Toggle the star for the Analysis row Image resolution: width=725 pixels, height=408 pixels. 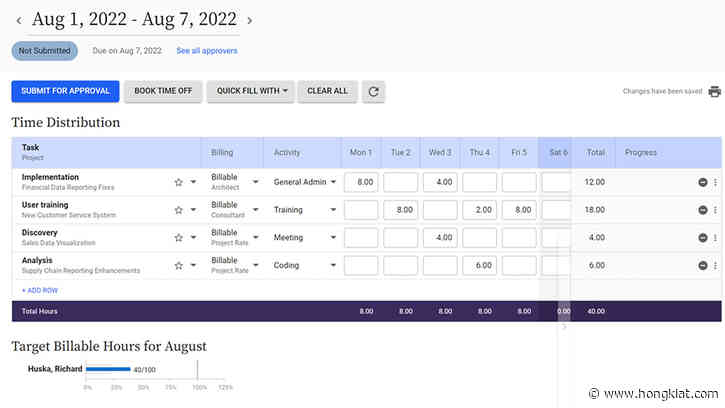178,266
